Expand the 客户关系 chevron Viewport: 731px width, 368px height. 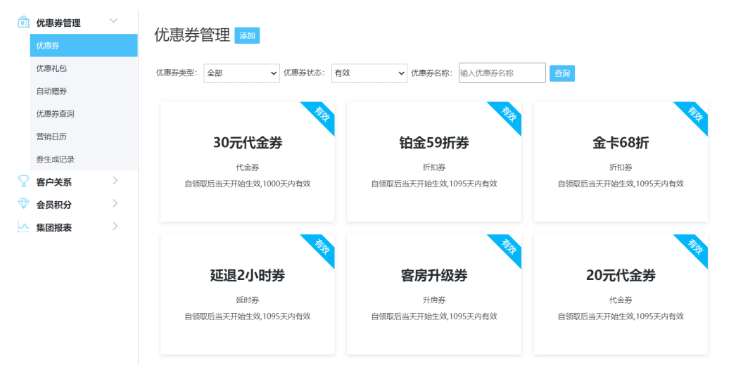115,181
